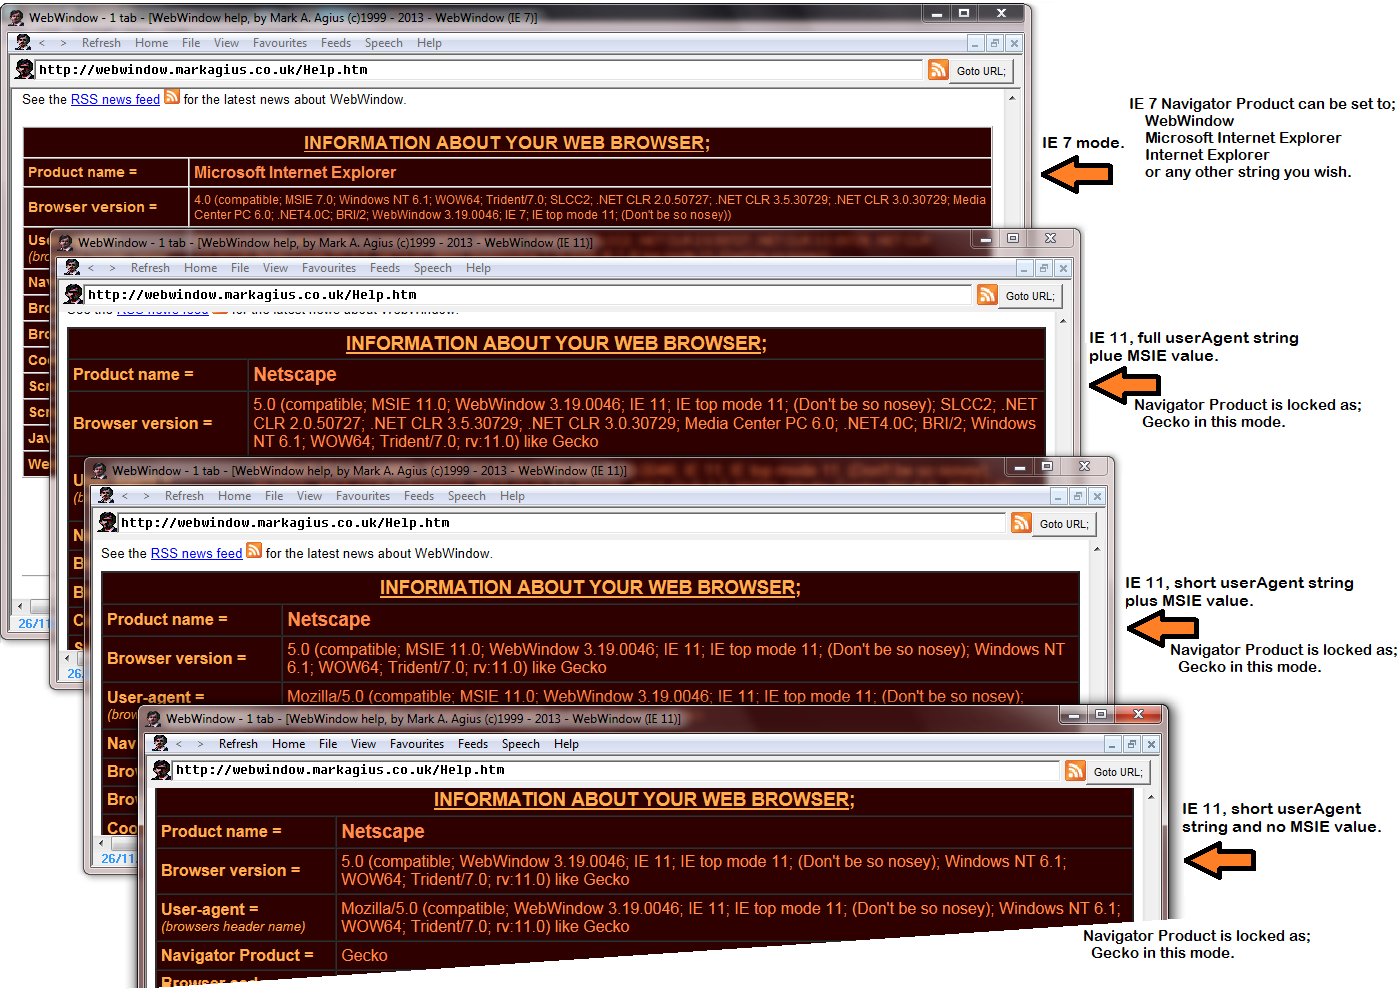
Task: Open the Favourites menu in the IE 7 window
Action: pyautogui.click(x=279, y=42)
